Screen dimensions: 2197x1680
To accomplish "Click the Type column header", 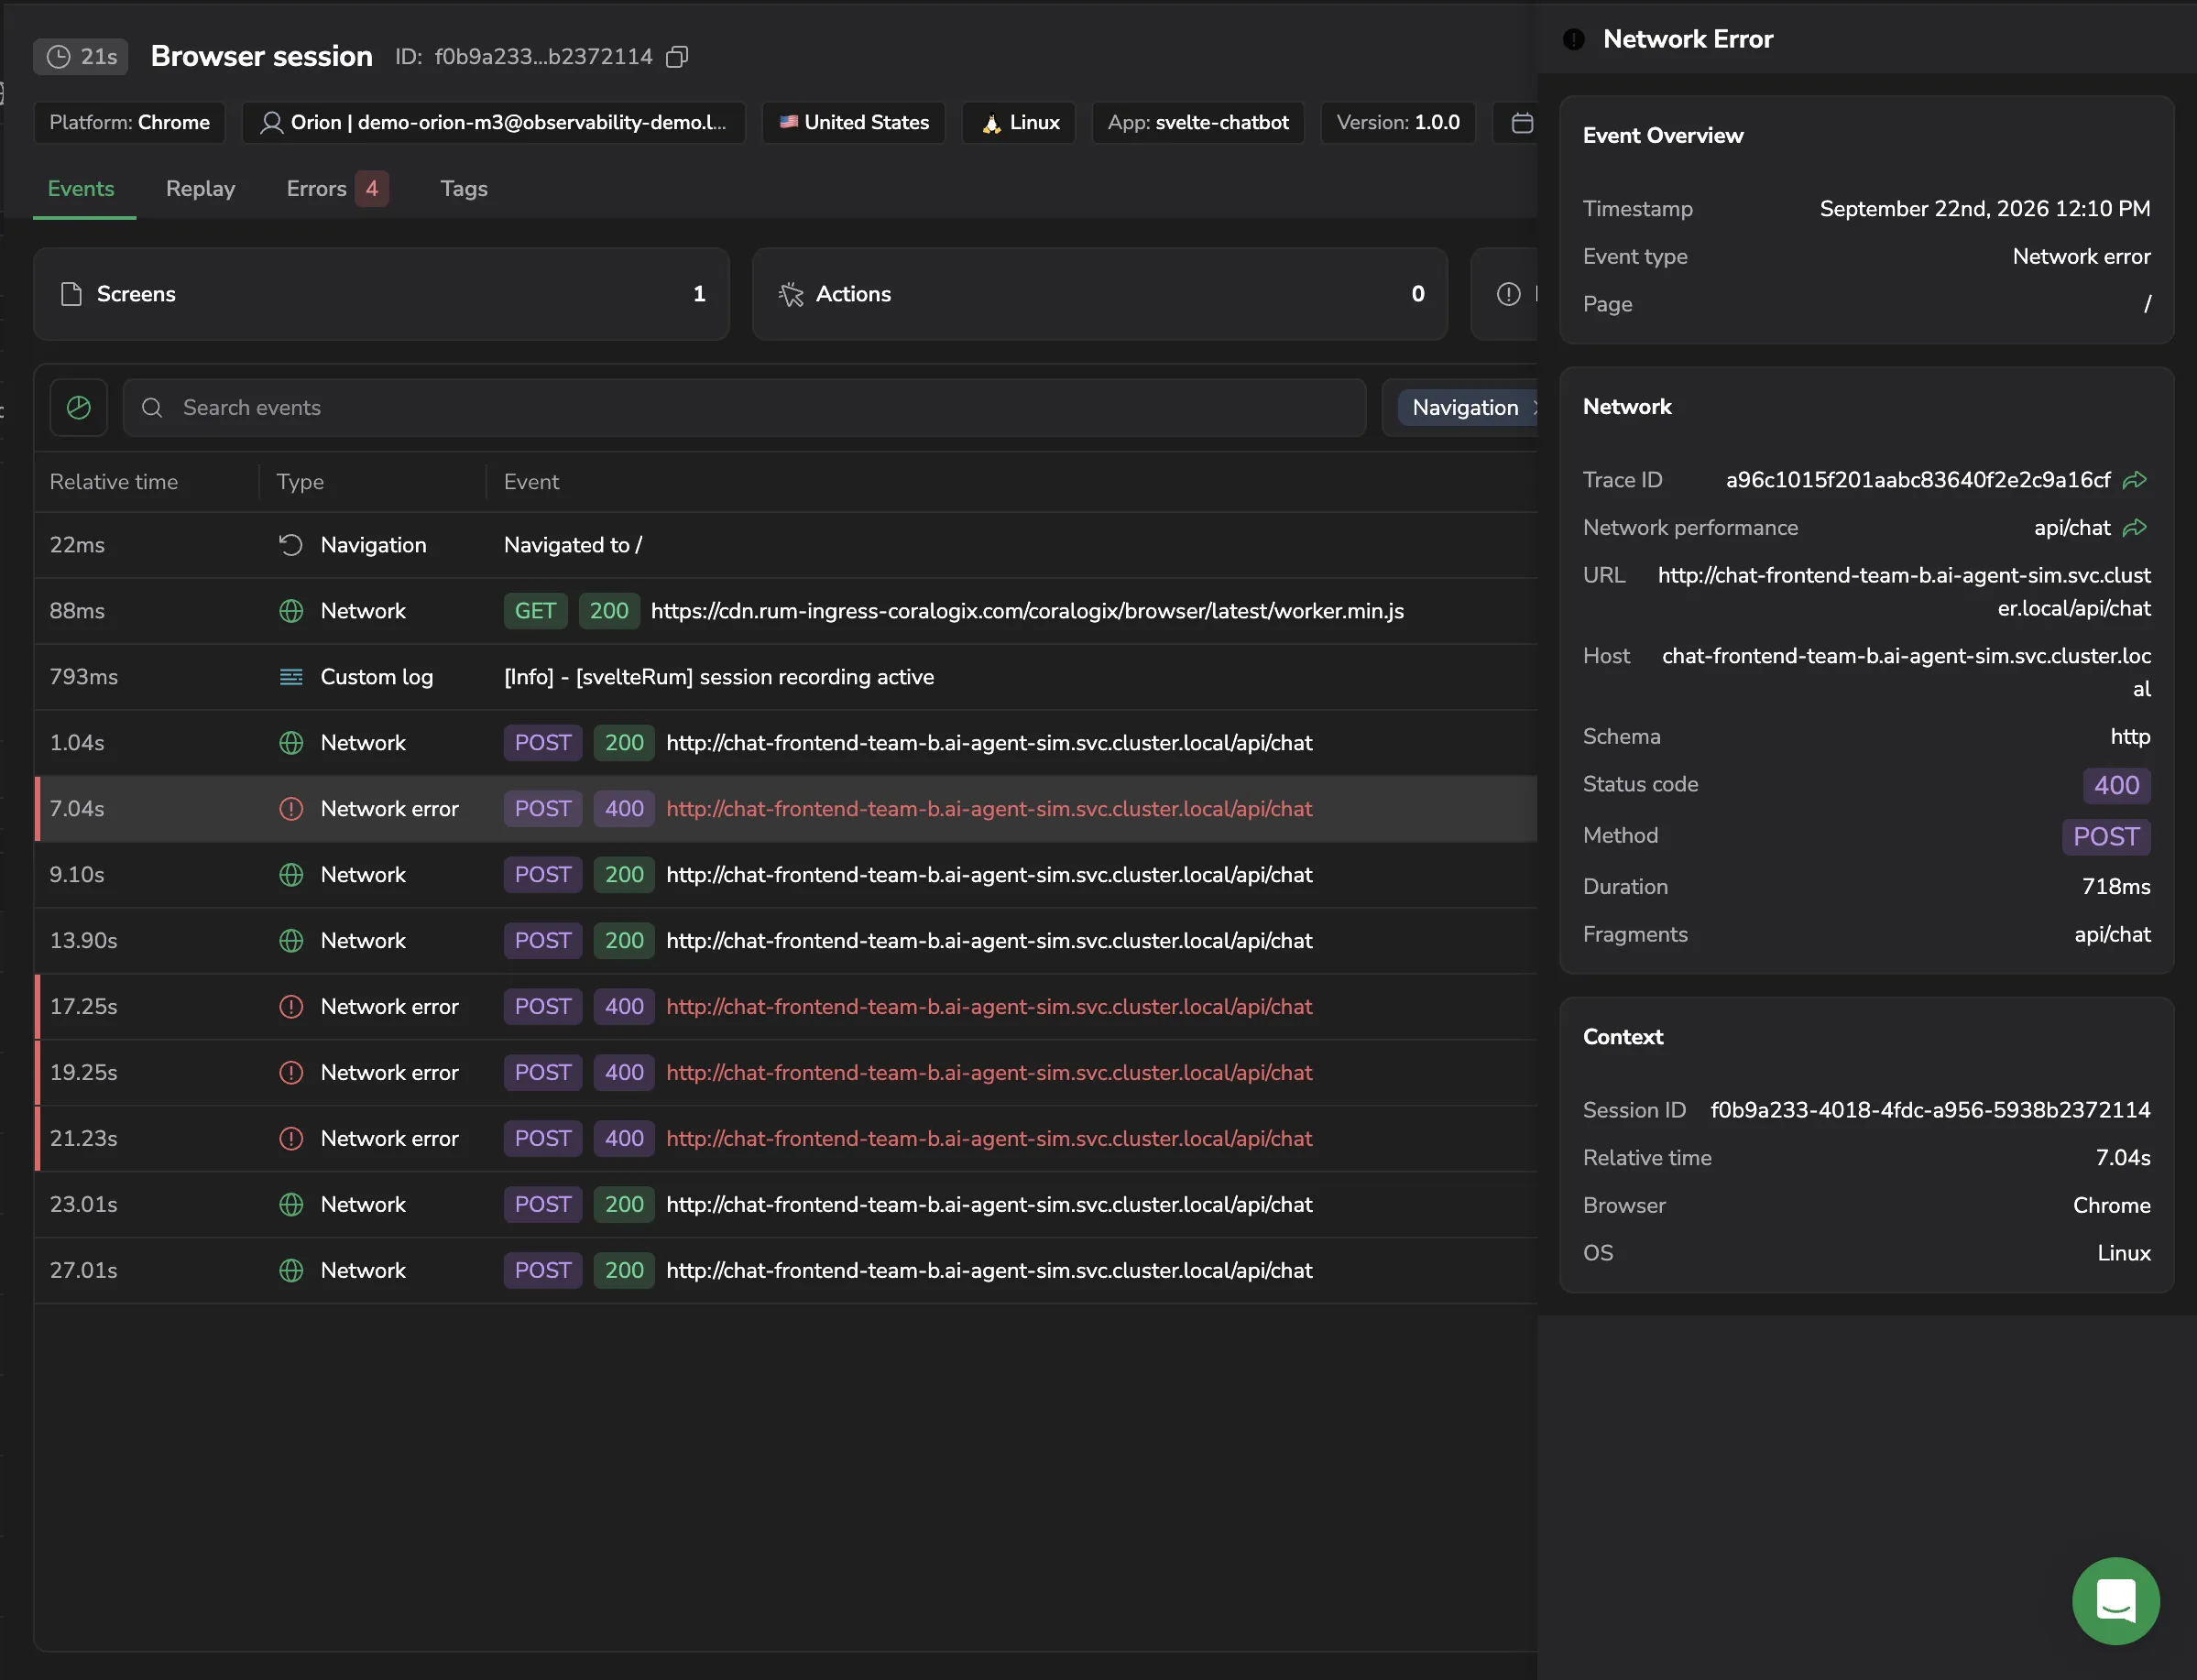I will pyautogui.click(x=300, y=482).
